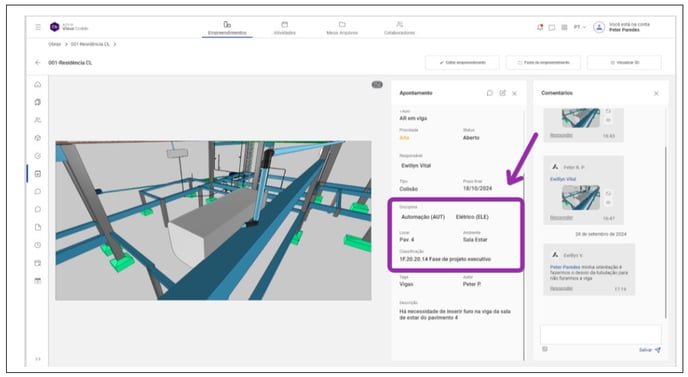Screen dimensions: 688x377
Task: Click the author Peter P. value
Action: point(472,284)
